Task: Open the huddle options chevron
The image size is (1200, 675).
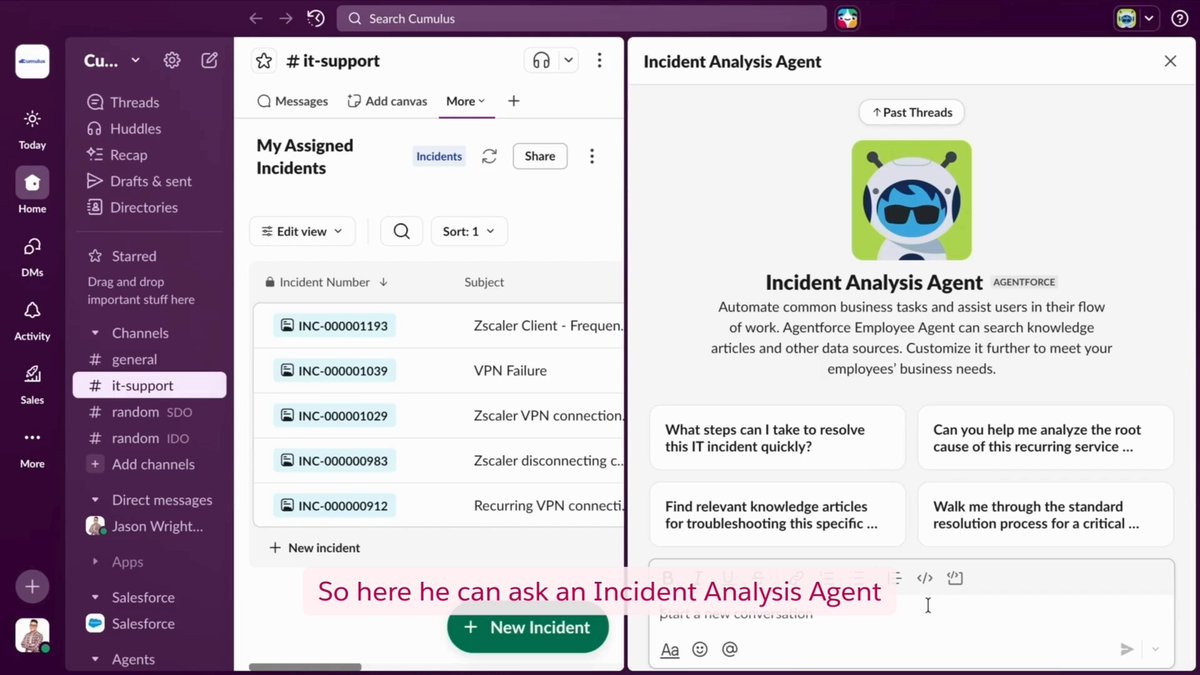Action: point(568,61)
